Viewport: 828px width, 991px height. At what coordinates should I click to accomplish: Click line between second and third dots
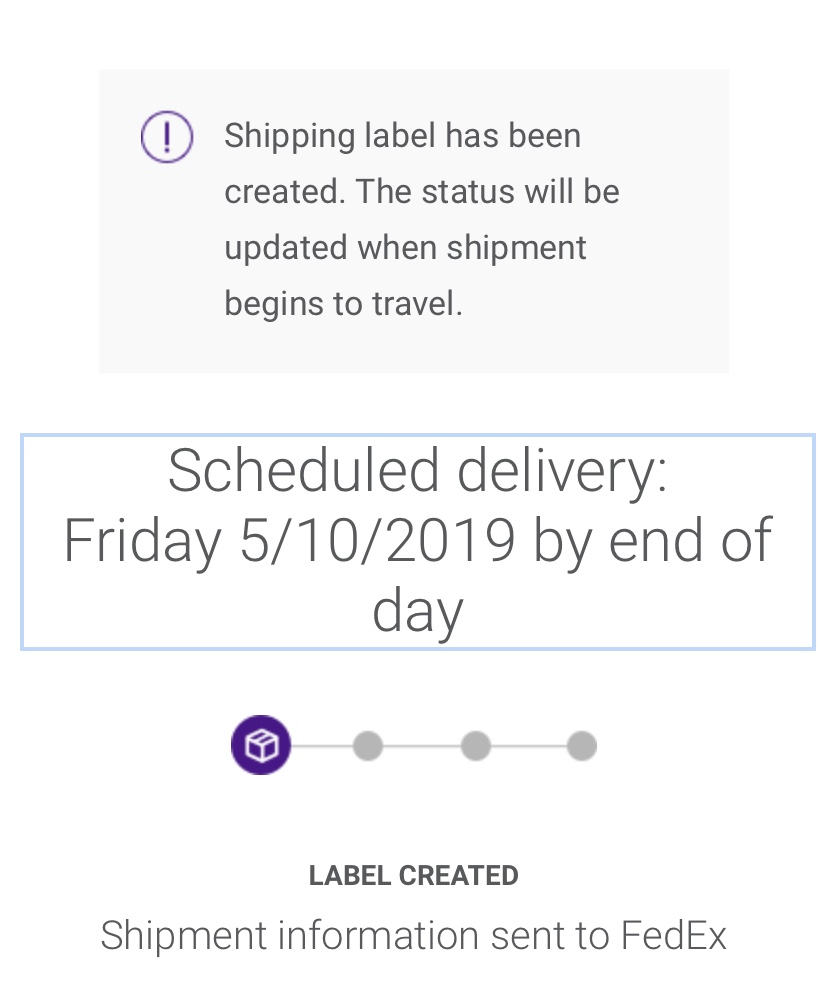tap(422, 746)
